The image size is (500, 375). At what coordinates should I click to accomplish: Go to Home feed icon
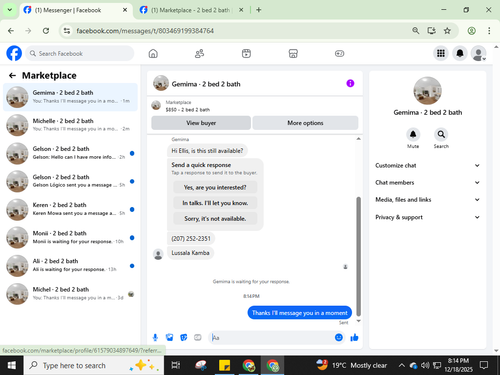[x=153, y=53]
